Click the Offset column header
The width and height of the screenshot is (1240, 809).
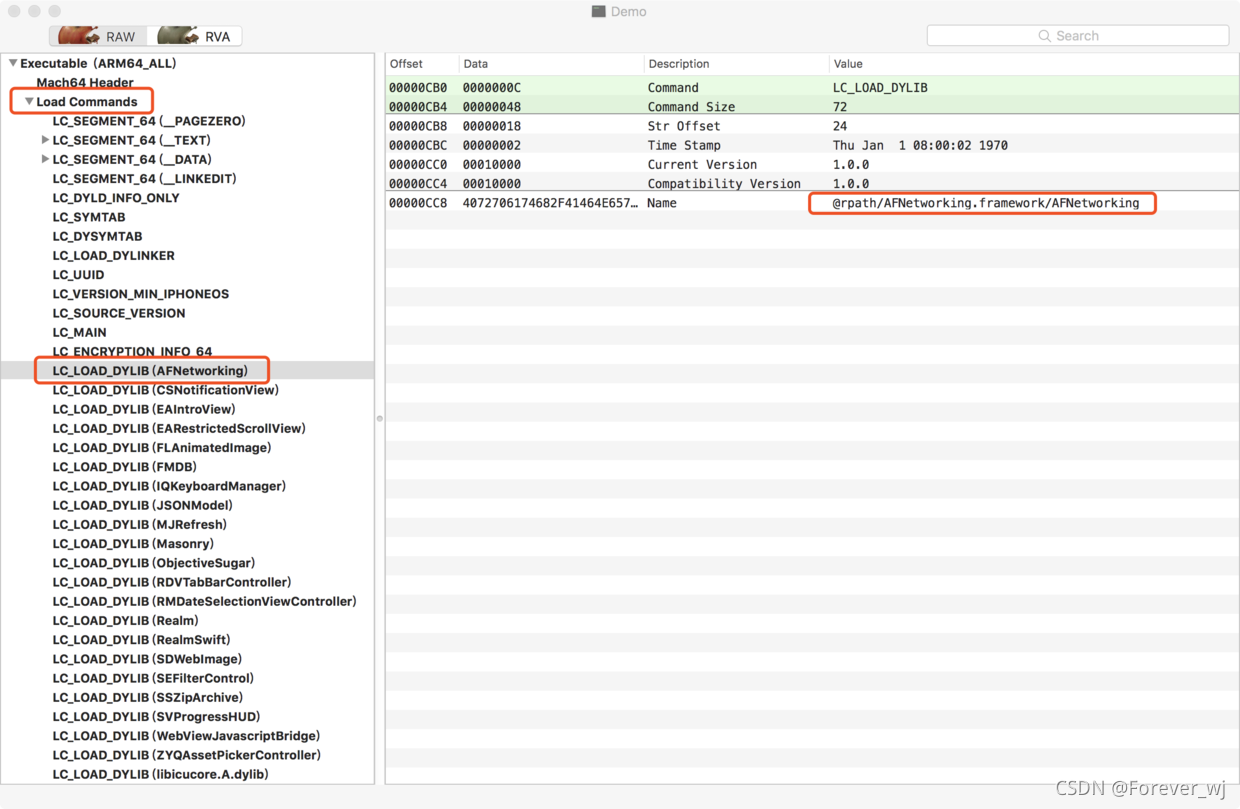click(x=422, y=64)
